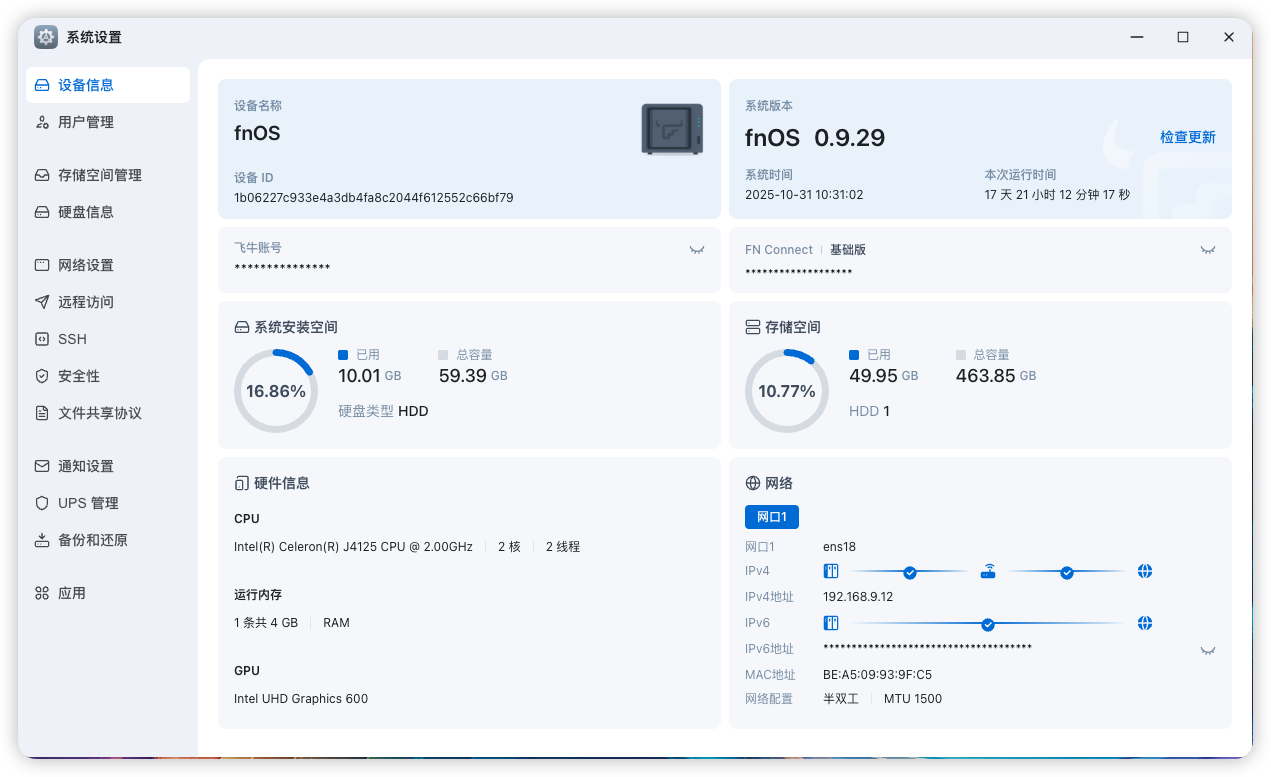Screen dimensions: 1271x777
Task: Maximize the 系统设置 window
Action: point(1183,37)
